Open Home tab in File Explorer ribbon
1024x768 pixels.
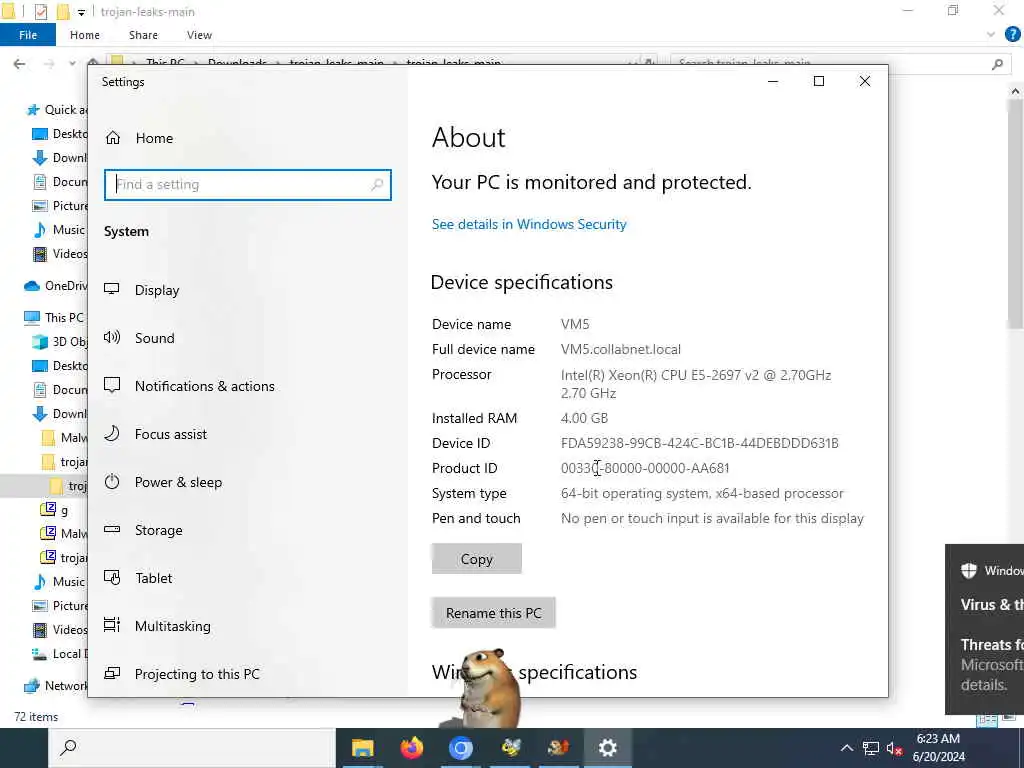(x=85, y=35)
